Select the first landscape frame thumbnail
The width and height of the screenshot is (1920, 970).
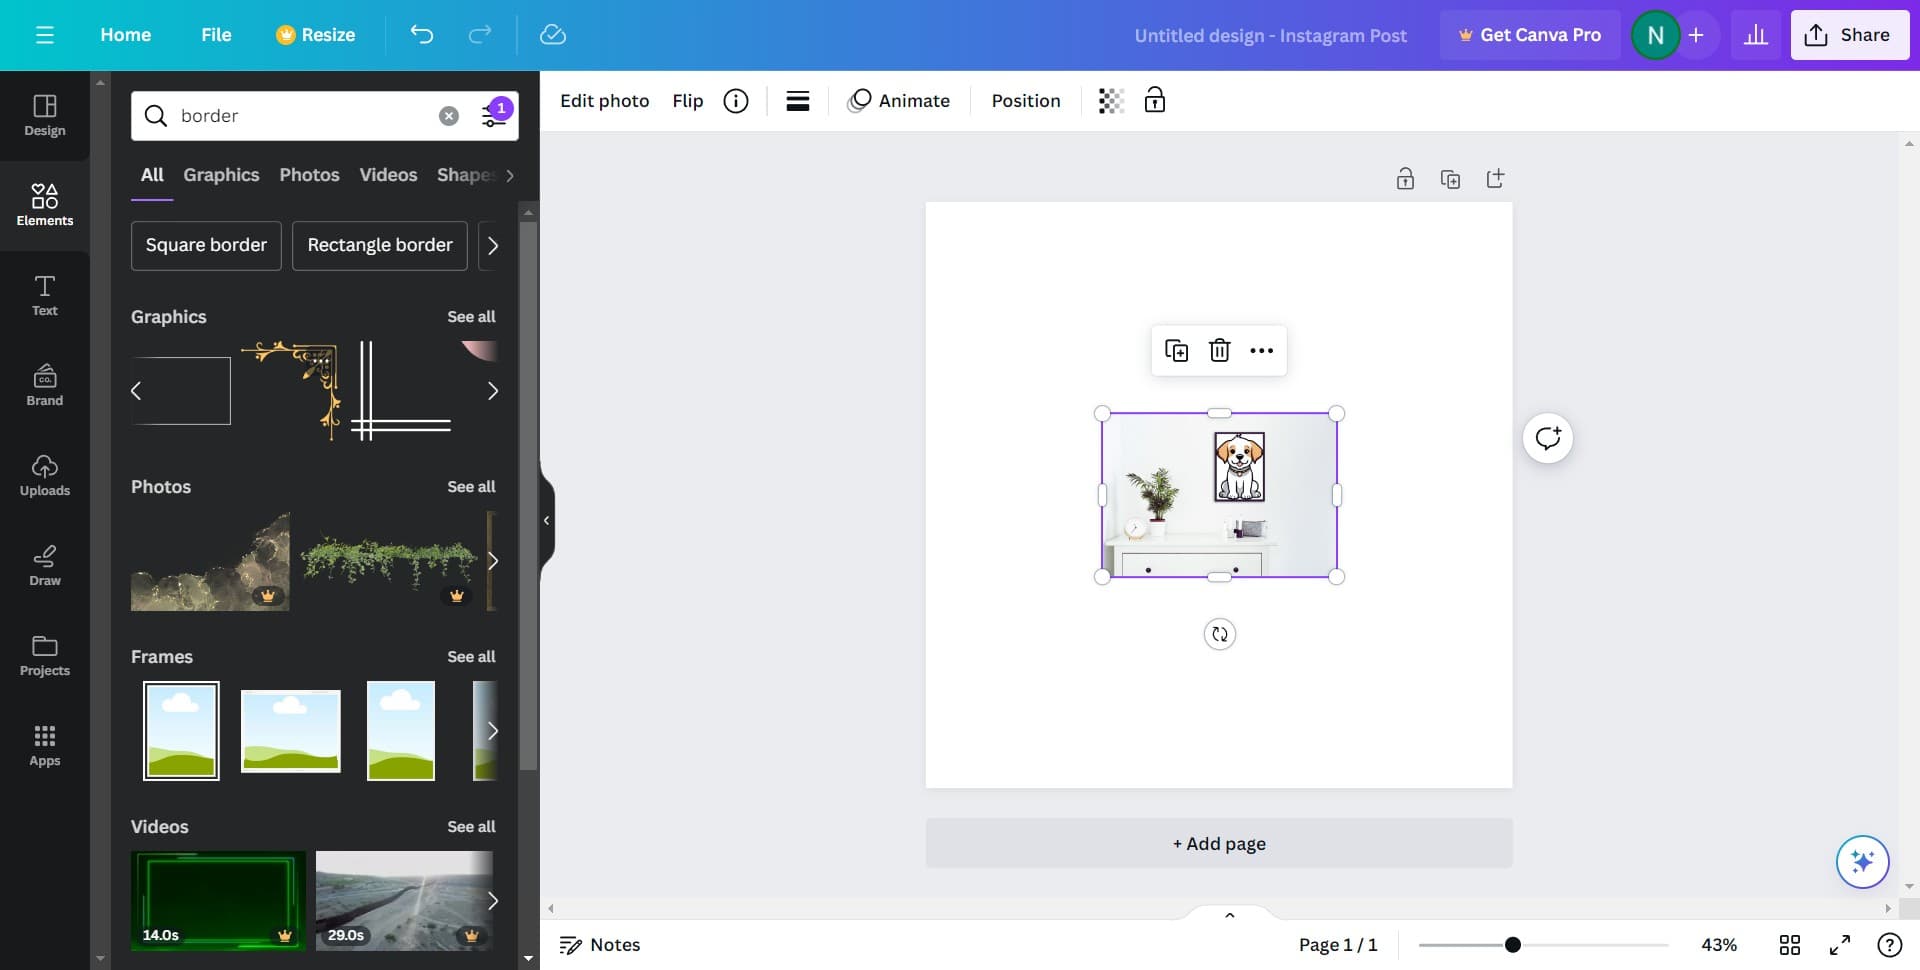point(180,730)
